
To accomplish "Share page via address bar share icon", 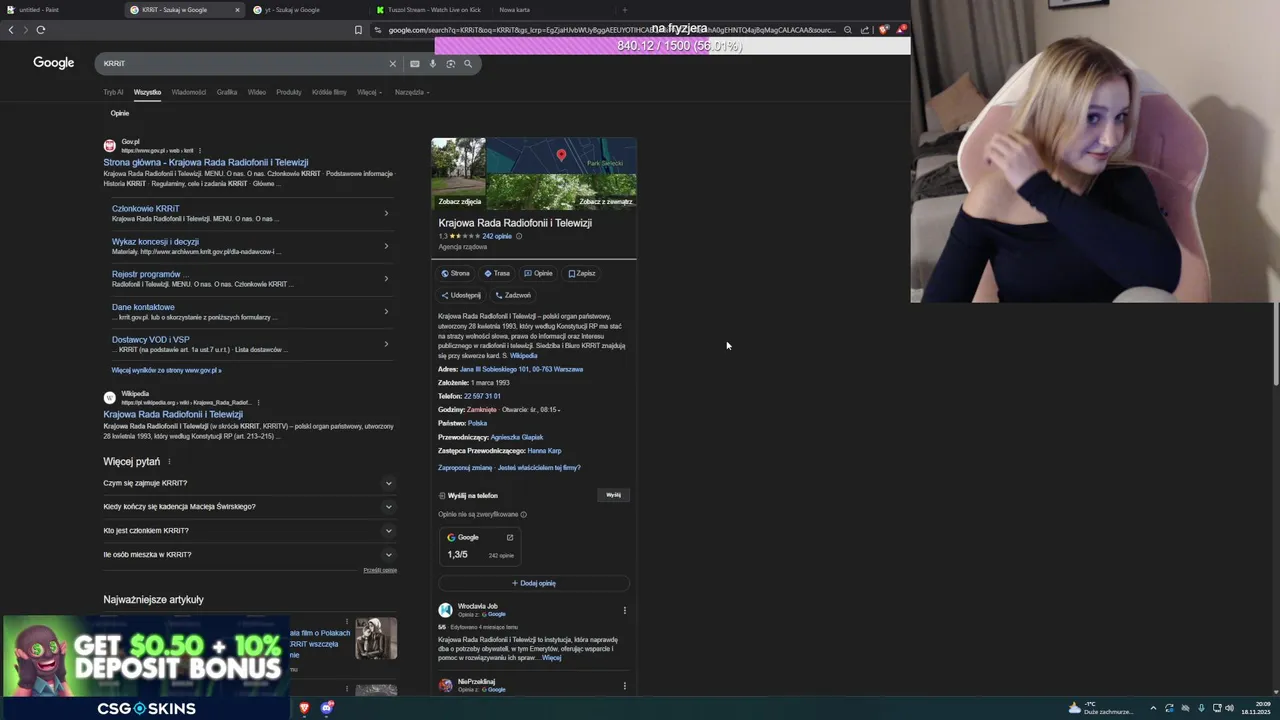I will (x=865, y=30).
